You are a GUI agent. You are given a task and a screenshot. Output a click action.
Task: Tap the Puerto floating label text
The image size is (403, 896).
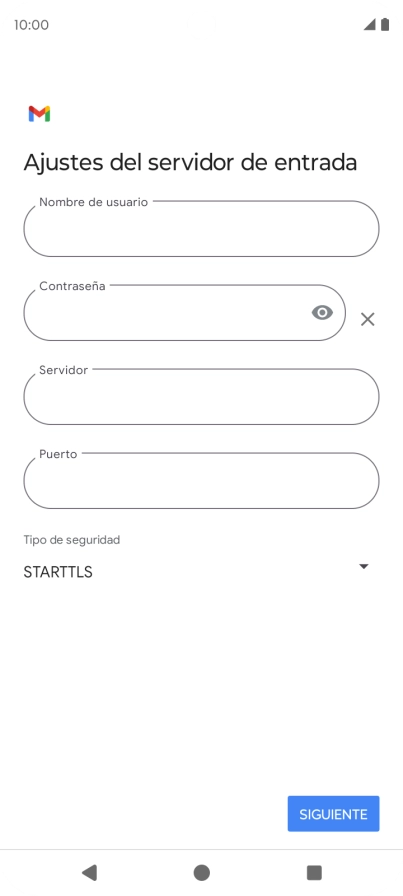58,454
